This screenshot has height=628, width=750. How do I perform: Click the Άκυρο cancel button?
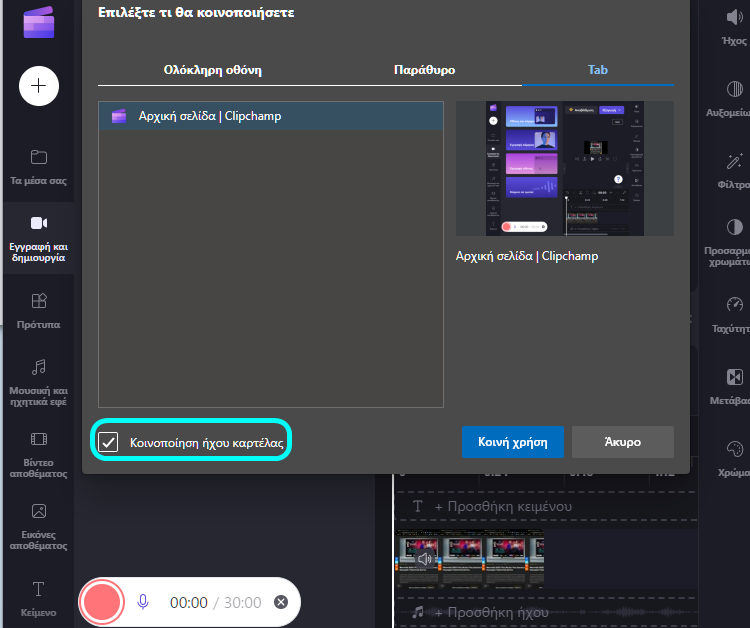tap(623, 442)
